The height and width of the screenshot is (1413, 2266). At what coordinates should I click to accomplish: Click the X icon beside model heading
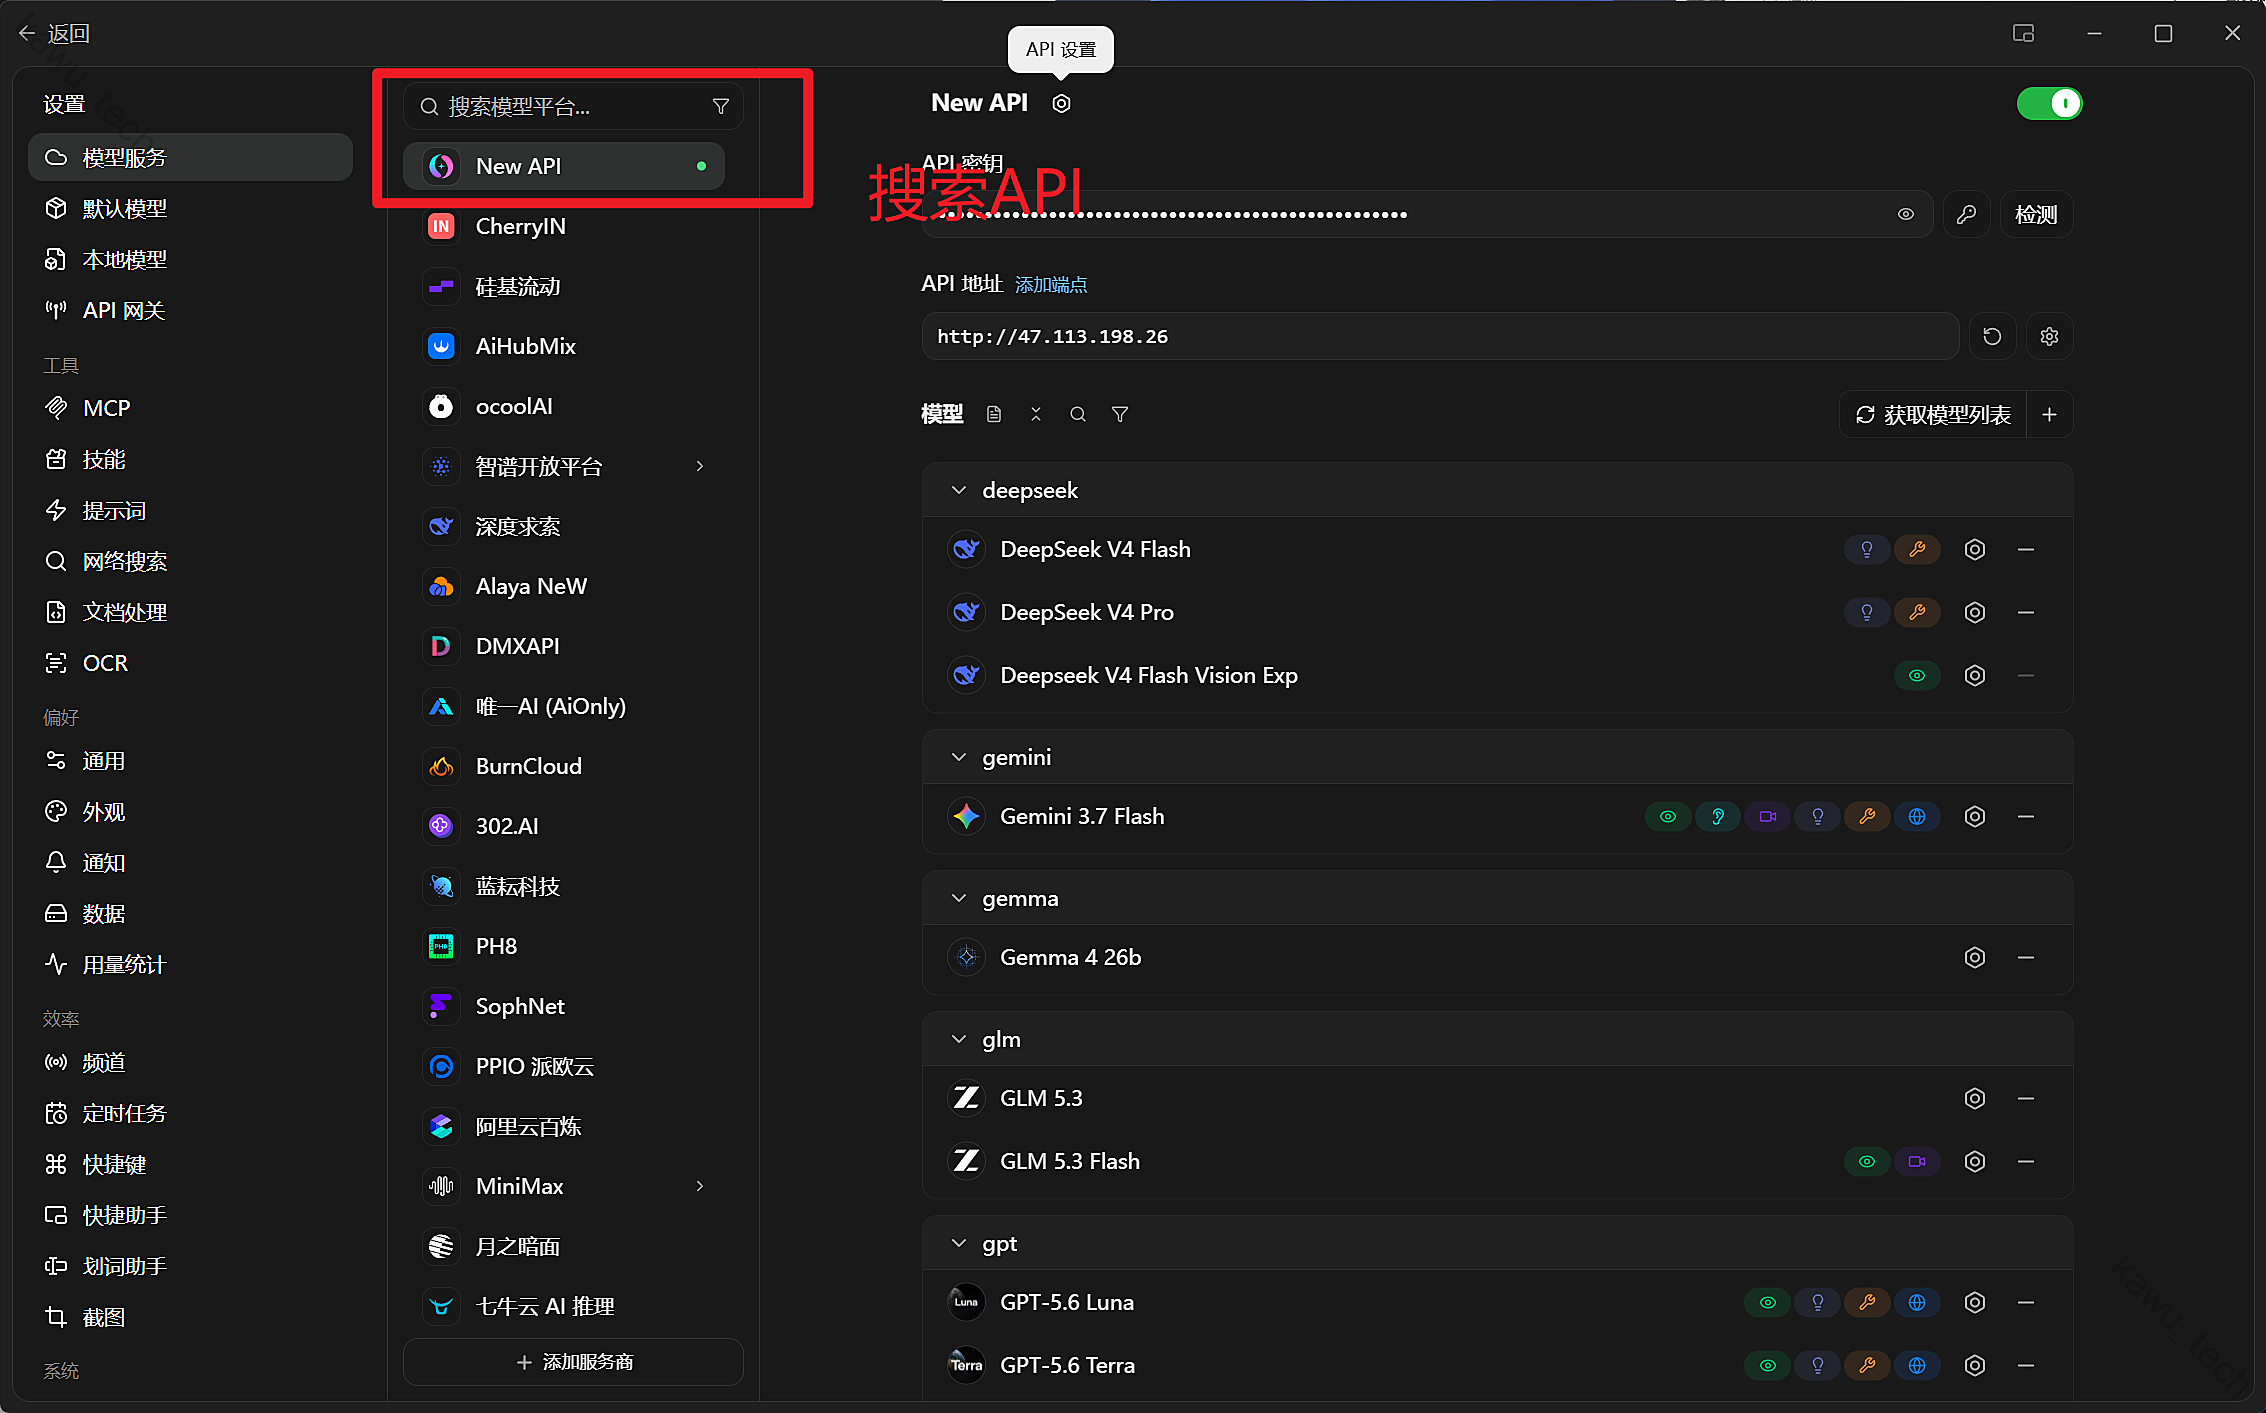(x=1036, y=414)
